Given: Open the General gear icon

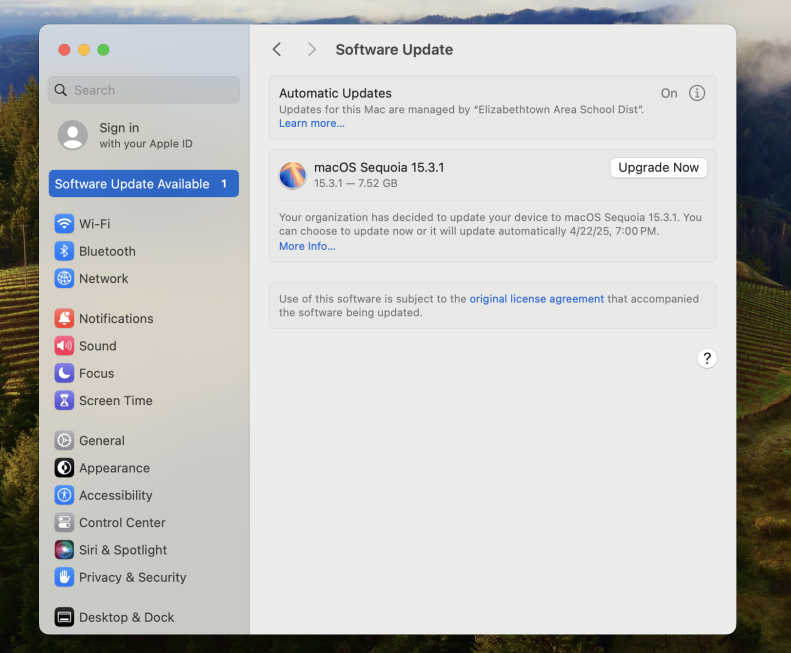Looking at the screenshot, I should (x=64, y=441).
